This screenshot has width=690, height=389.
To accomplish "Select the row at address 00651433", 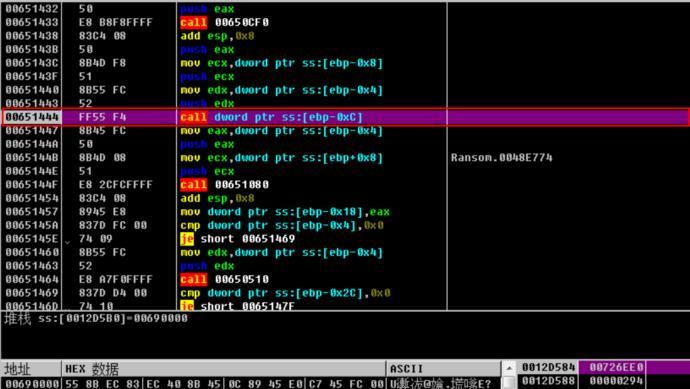I will coord(32,22).
